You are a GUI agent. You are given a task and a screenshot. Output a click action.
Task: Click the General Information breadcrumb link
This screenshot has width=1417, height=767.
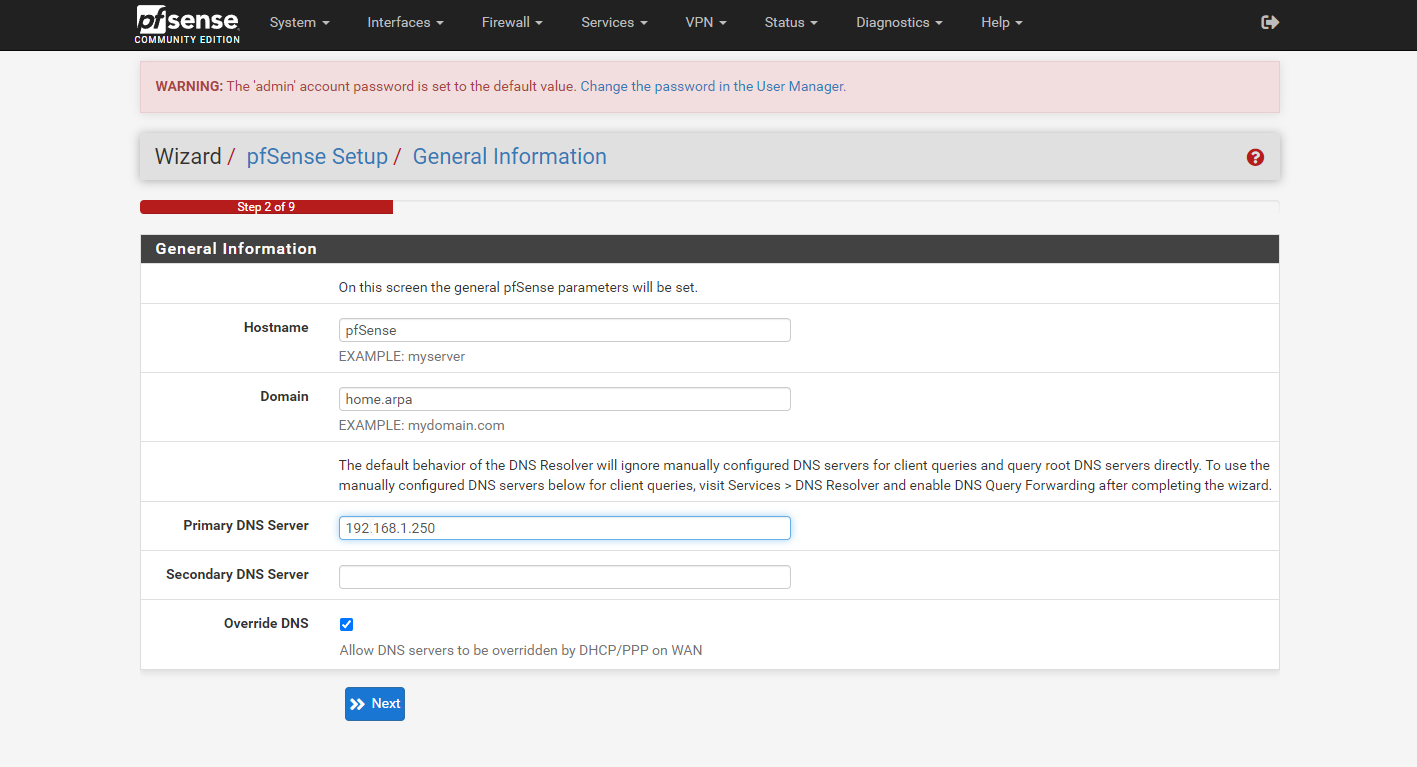tap(509, 157)
